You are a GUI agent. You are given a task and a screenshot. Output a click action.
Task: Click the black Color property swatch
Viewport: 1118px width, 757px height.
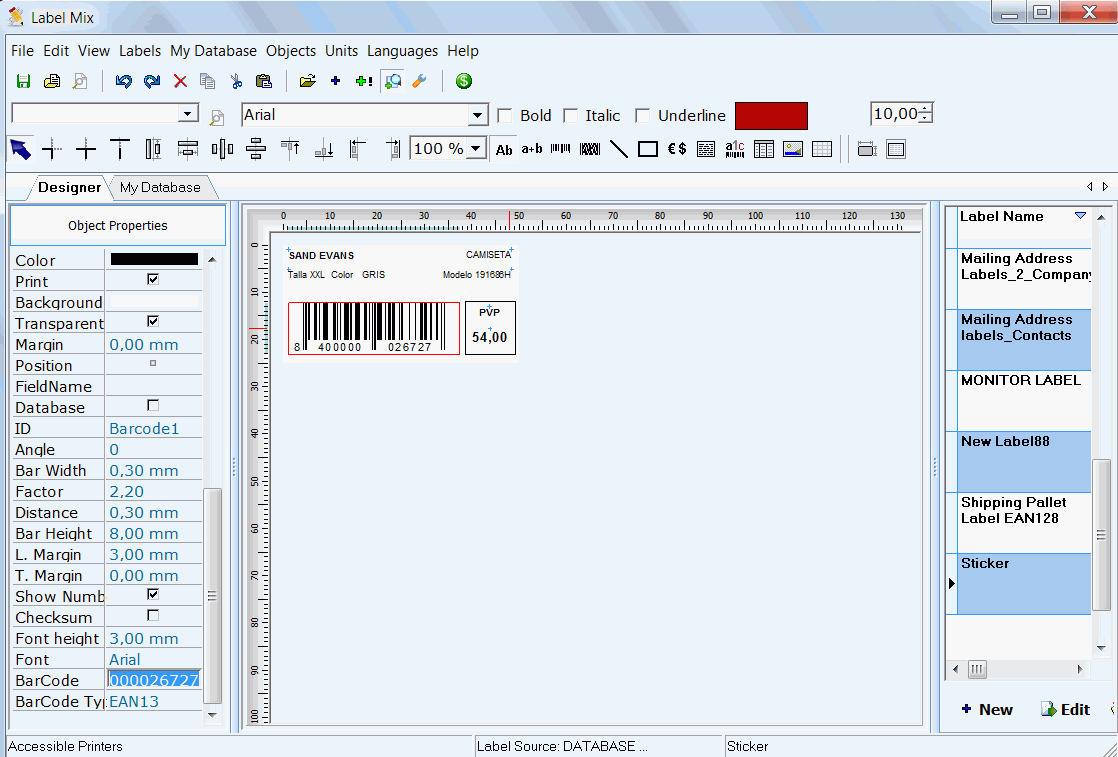click(154, 259)
